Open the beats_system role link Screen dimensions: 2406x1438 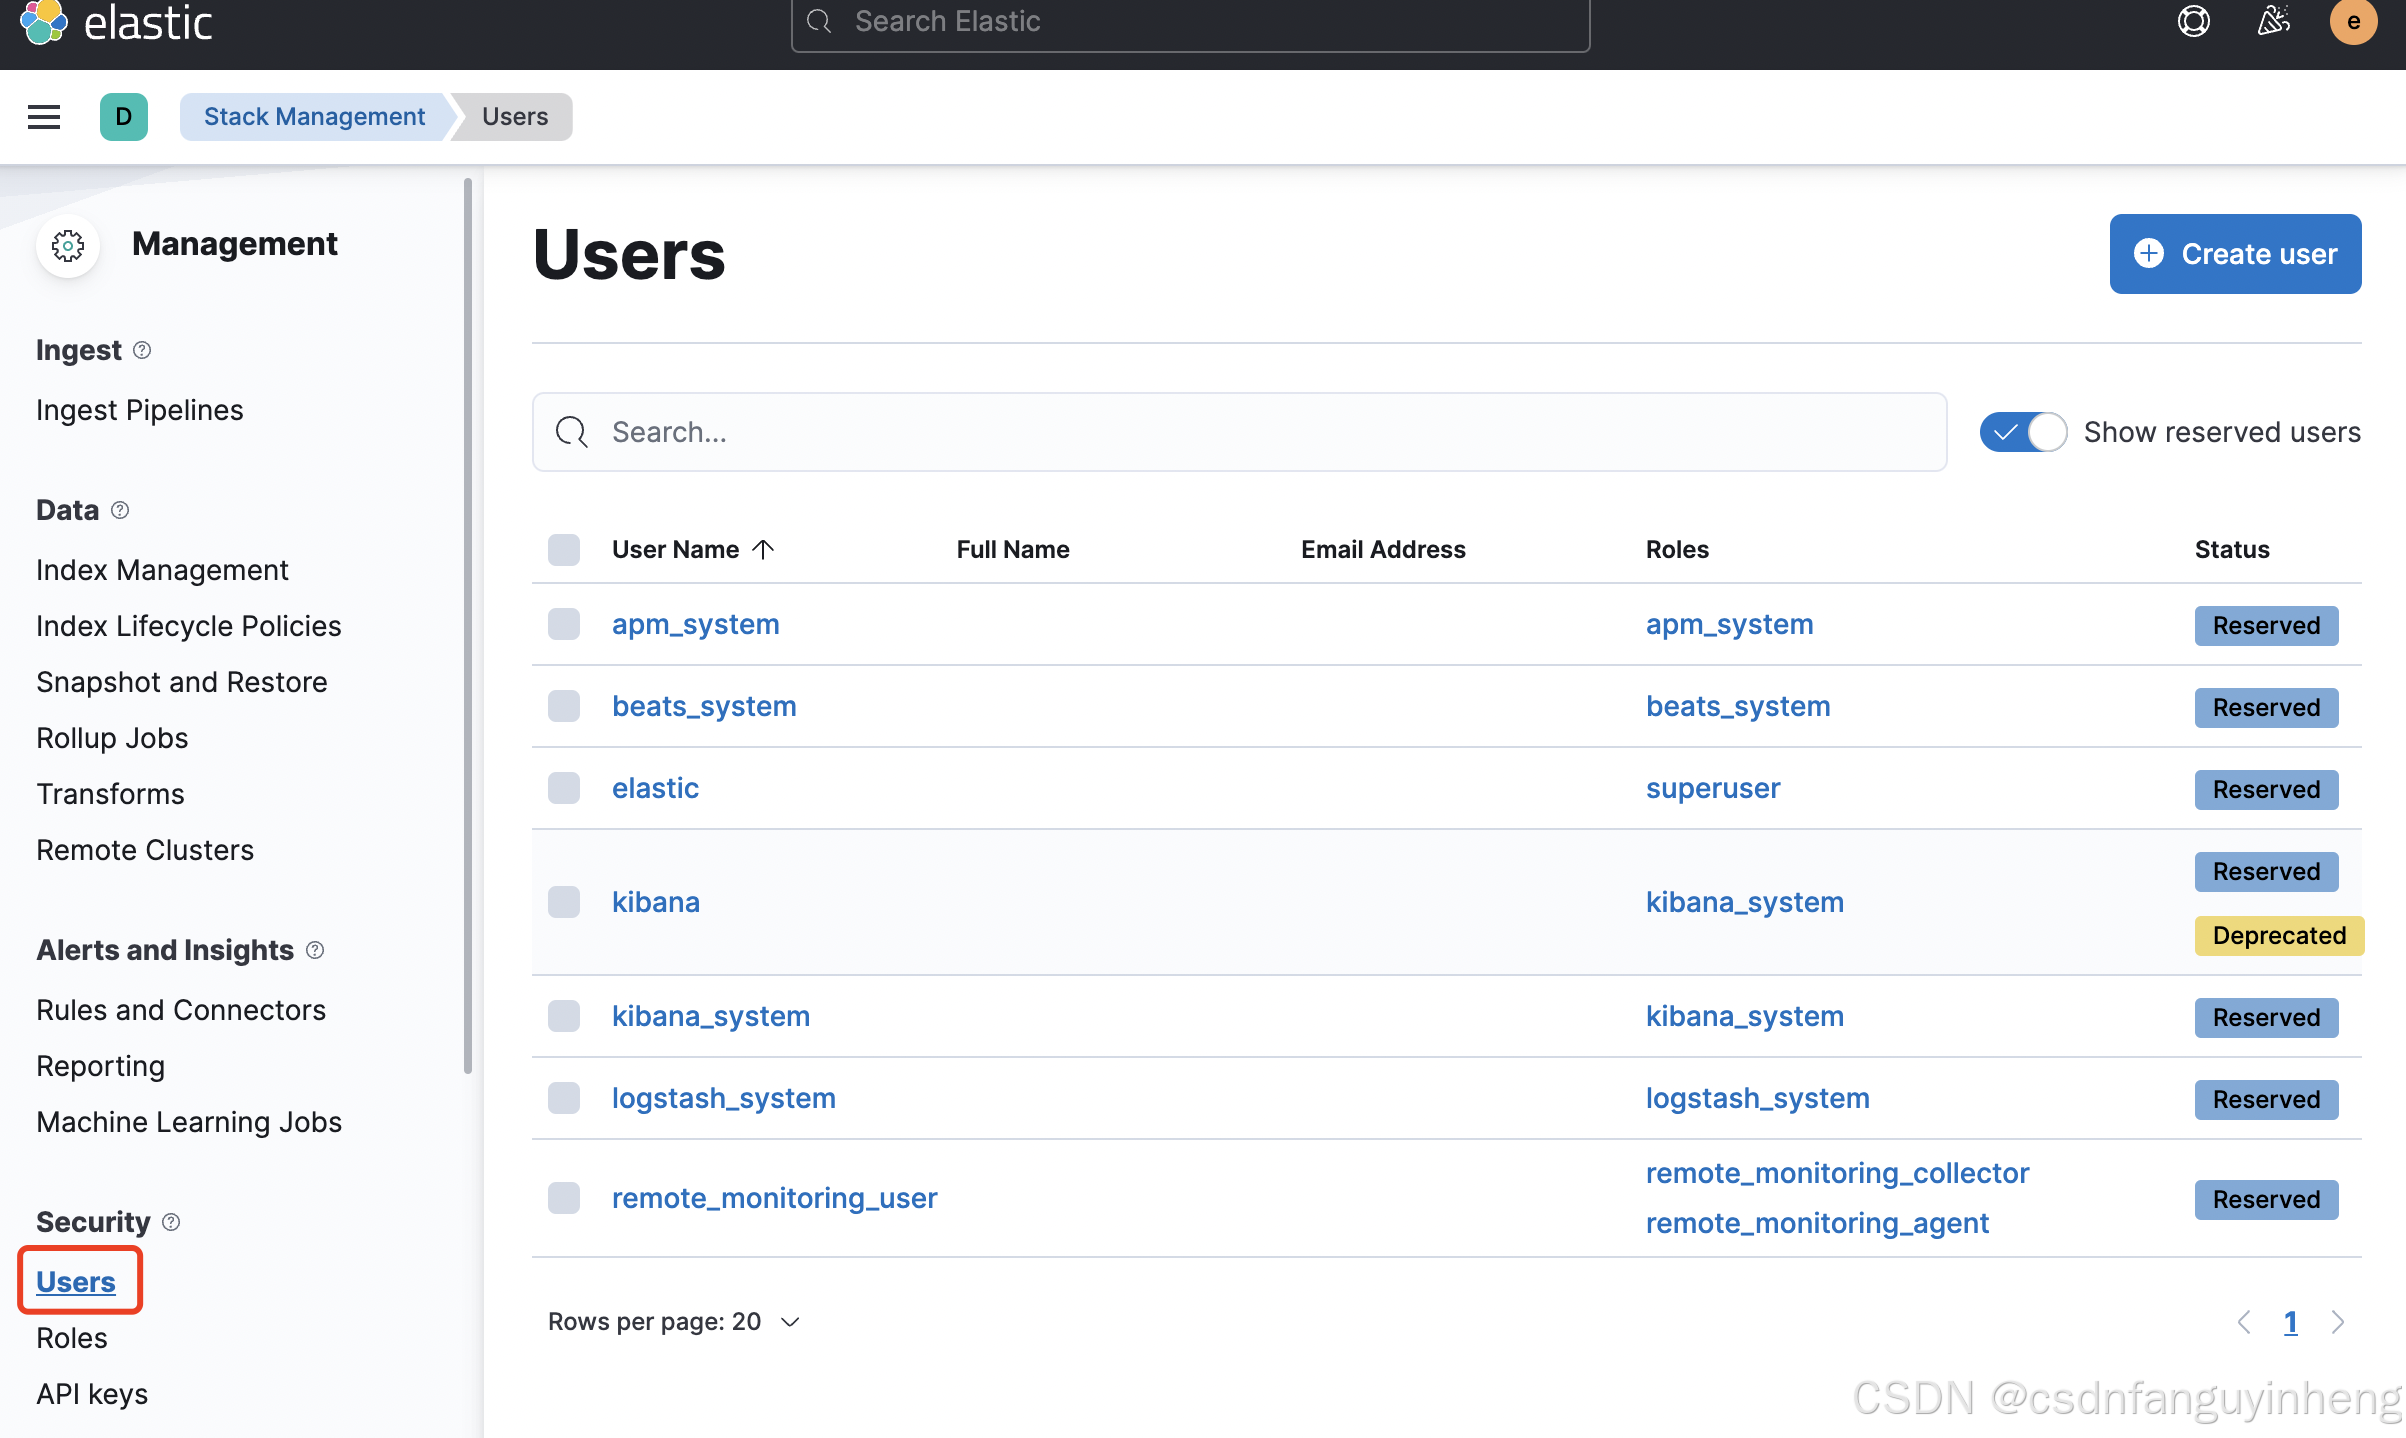tap(1738, 706)
